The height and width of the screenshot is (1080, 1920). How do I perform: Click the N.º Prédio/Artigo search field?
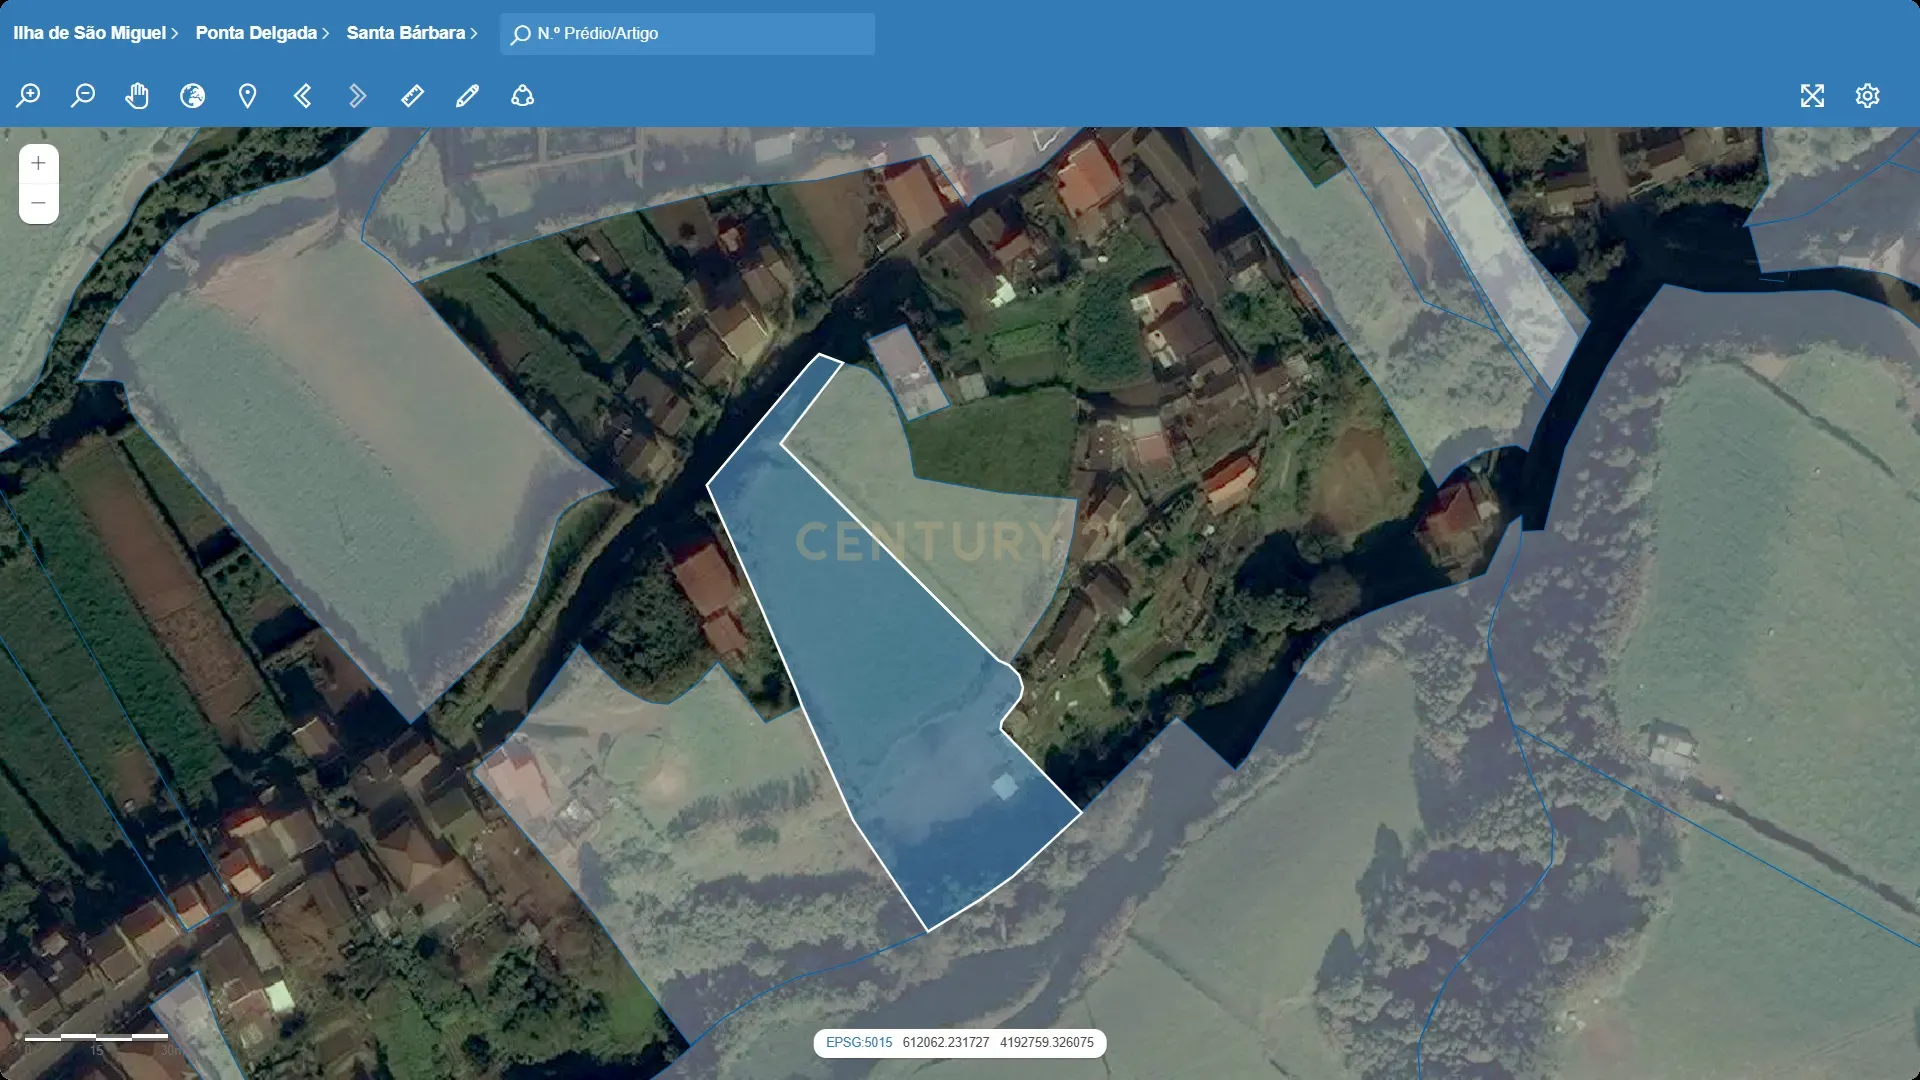[x=700, y=34]
